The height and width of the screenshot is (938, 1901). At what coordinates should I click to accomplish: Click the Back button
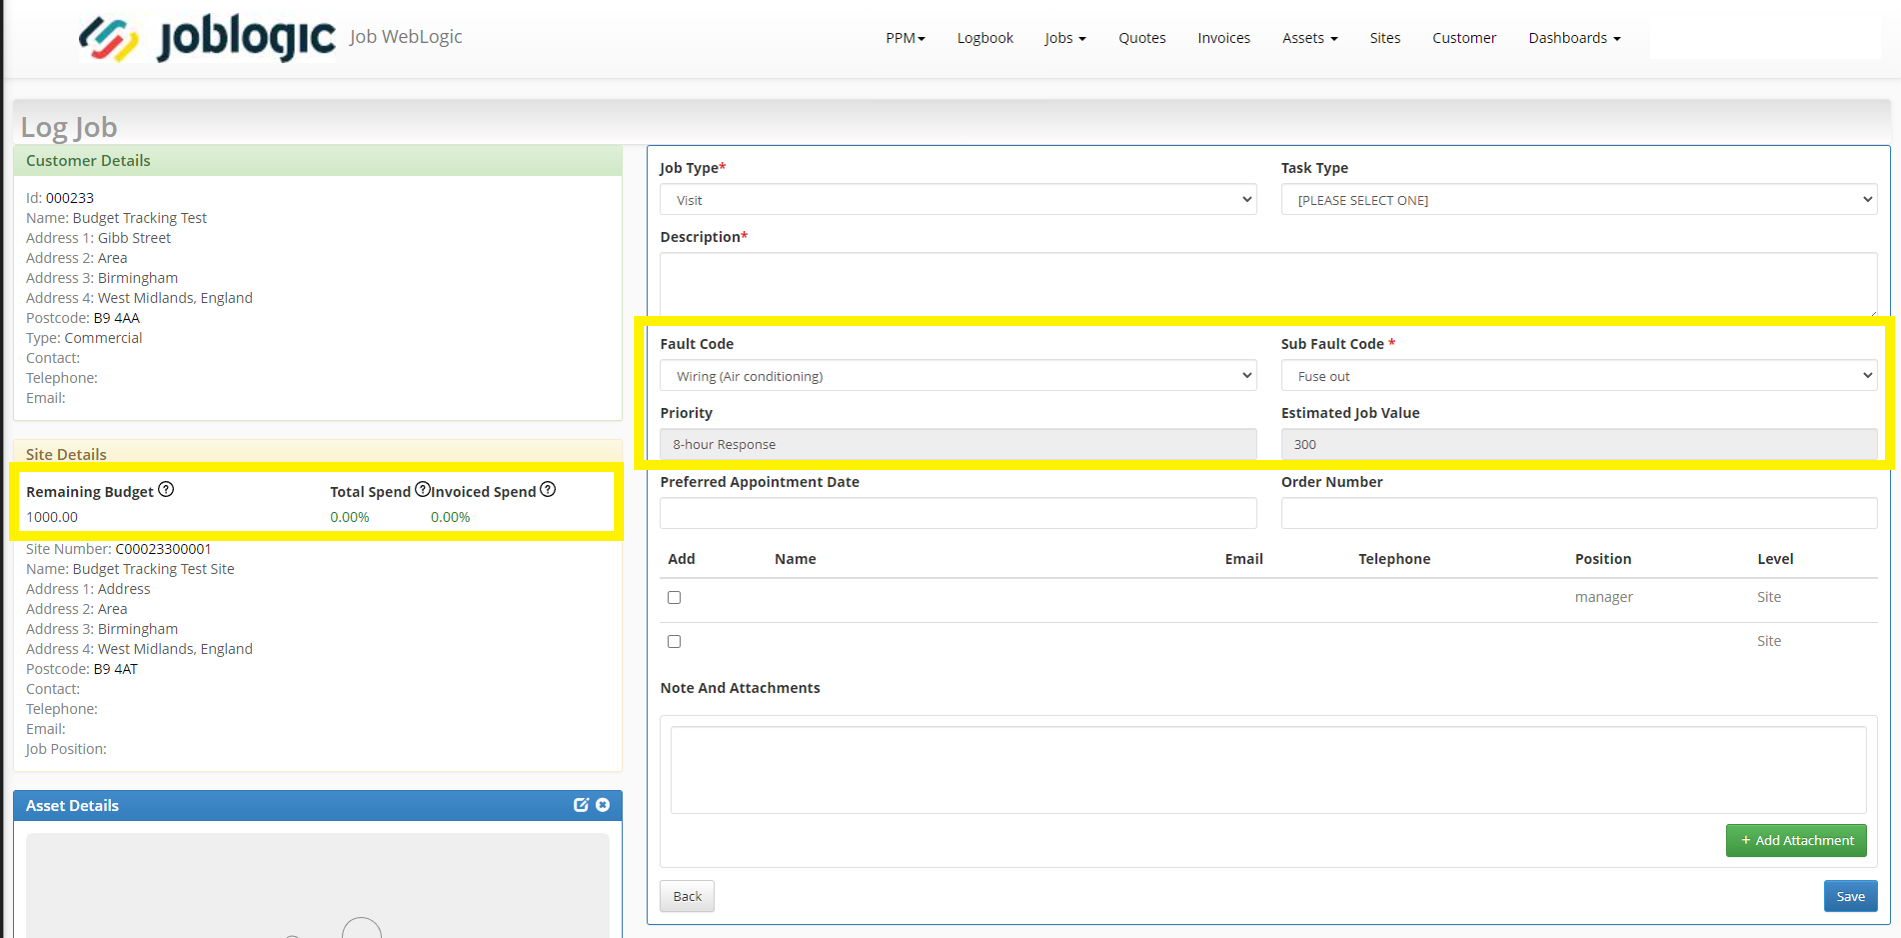pyautogui.click(x=687, y=896)
